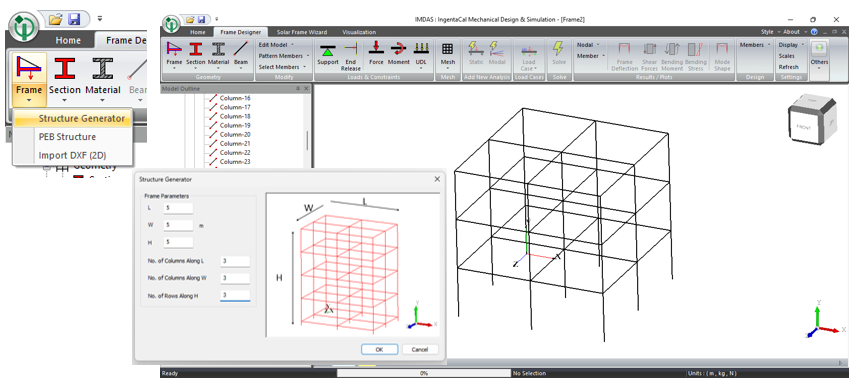Close the Model Outline panel
The height and width of the screenshot is (389, 861).
(306, 88)
